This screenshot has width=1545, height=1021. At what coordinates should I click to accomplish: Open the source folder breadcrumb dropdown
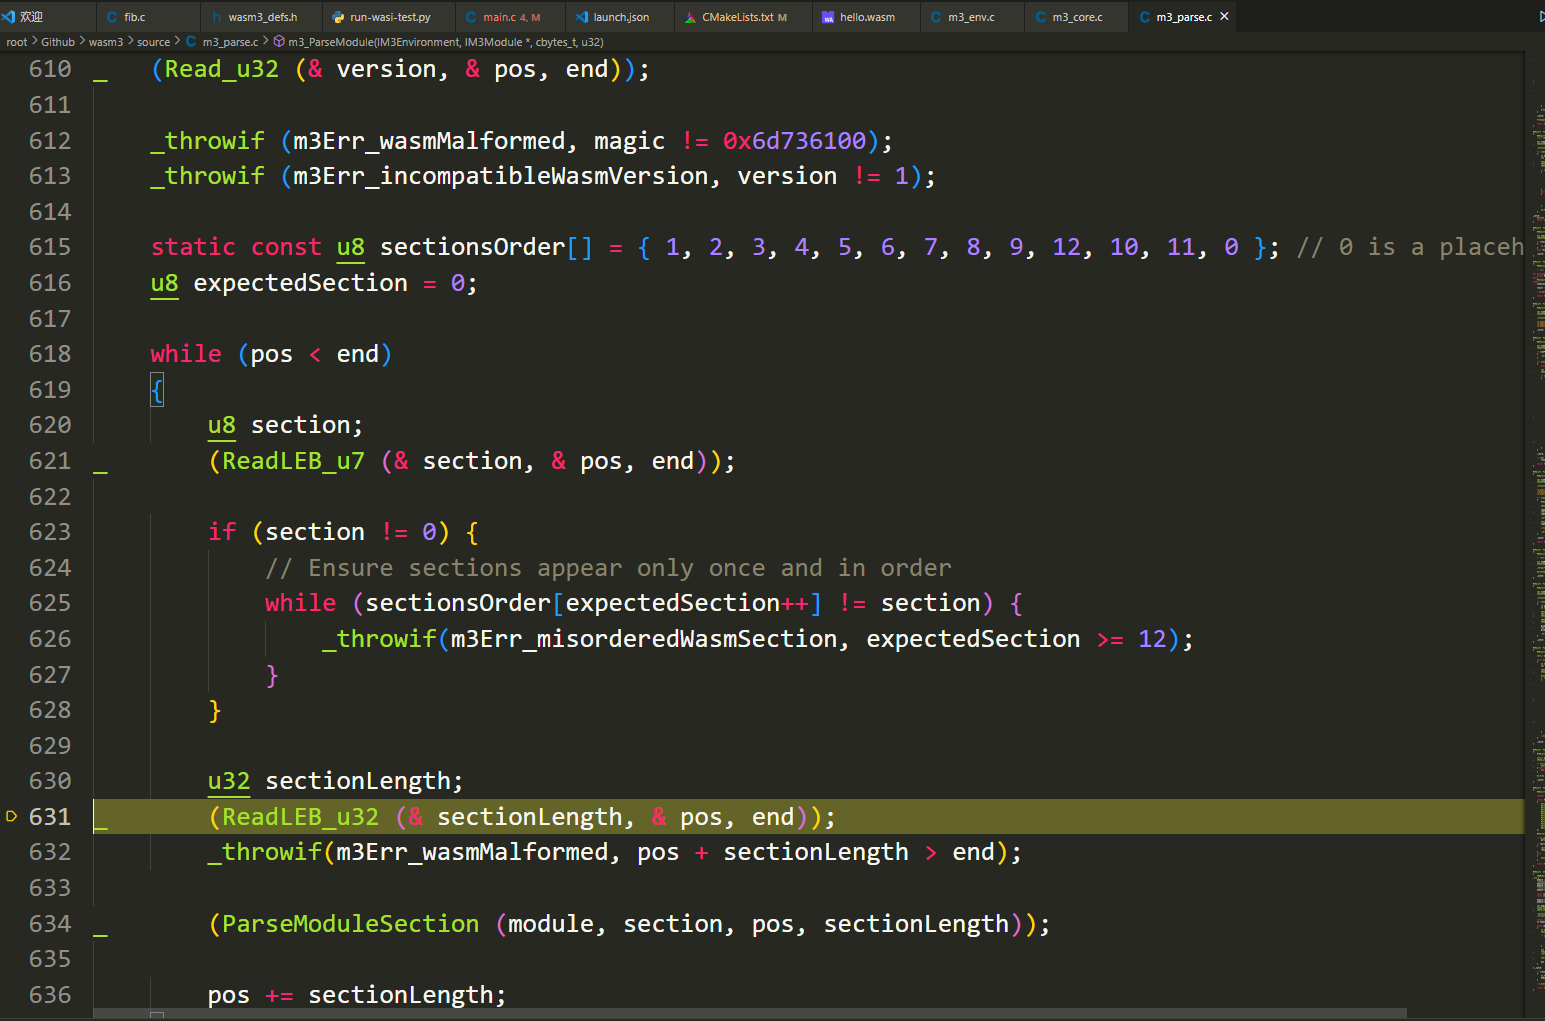(153, 42)
